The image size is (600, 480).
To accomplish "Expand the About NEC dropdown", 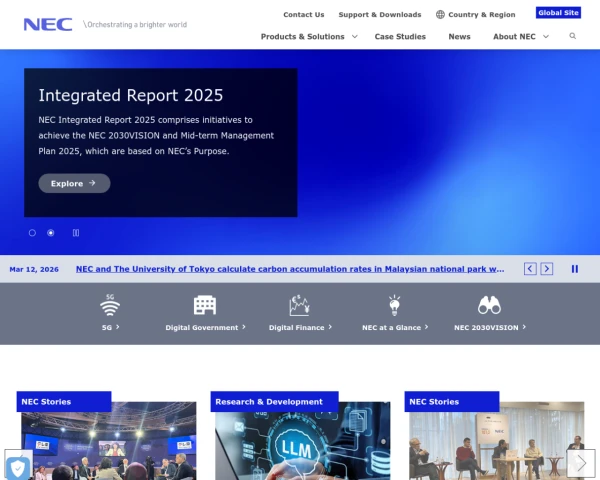I will [x=520, y=36].
